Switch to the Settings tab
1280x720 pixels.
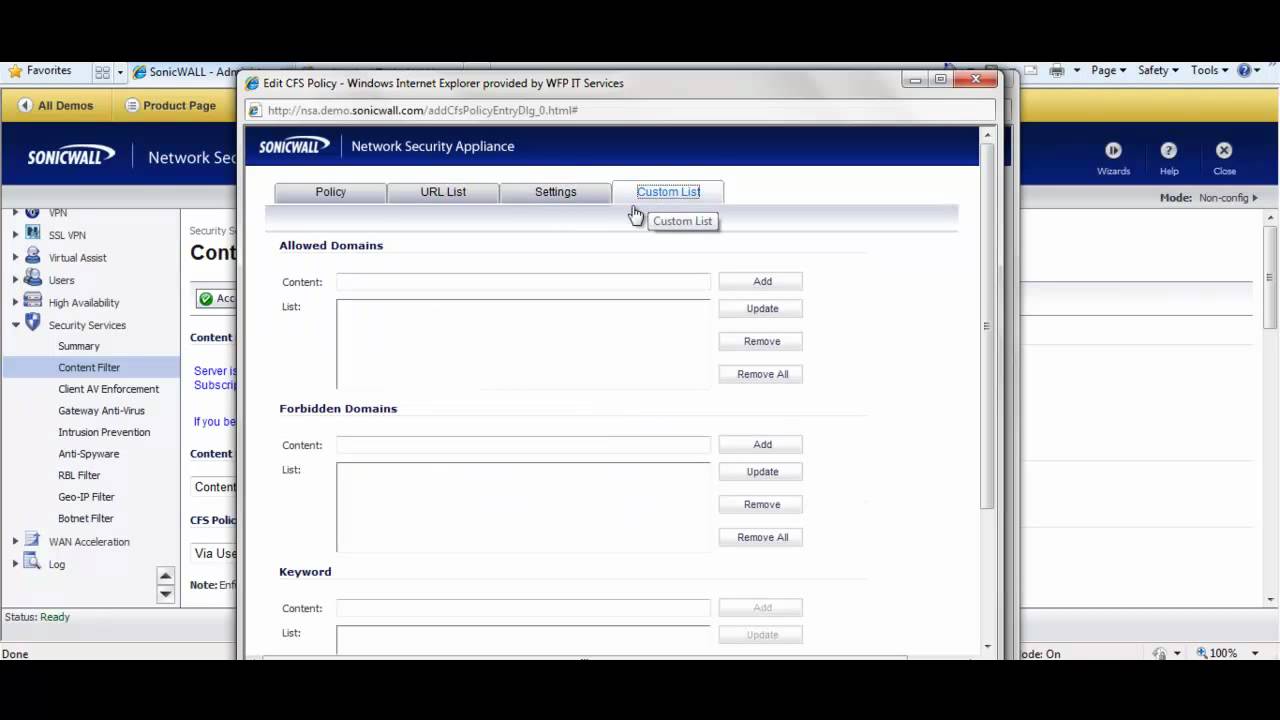pyautogui.click(x=555, y=192)
